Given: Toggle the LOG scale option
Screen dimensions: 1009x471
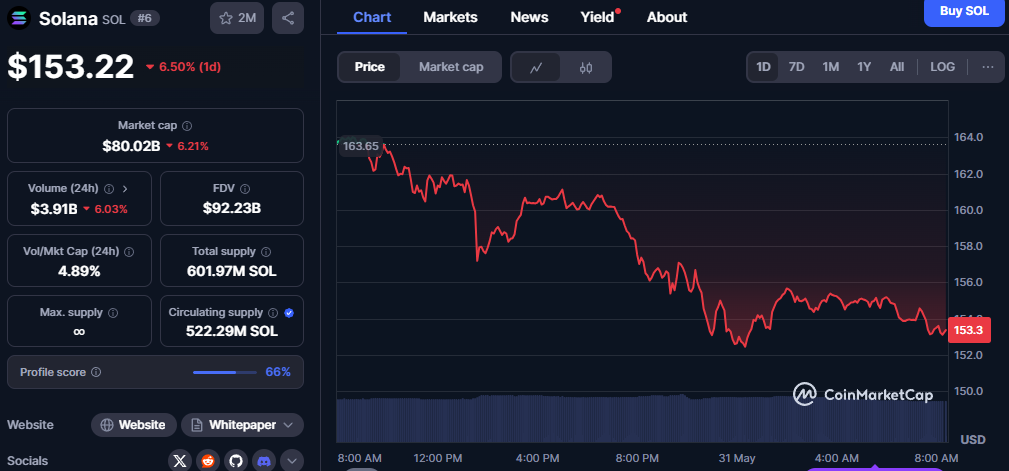Looking at the screenshot, I should [x=943, y=67].
